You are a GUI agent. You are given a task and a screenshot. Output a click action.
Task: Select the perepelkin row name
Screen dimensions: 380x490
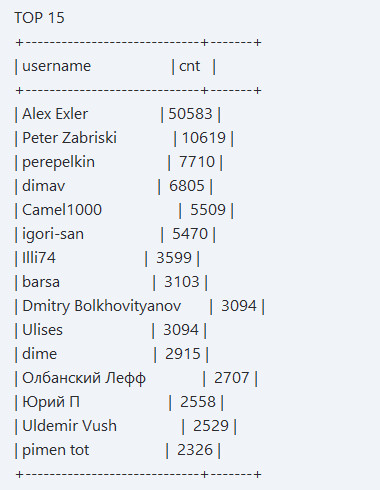[58, 162]
